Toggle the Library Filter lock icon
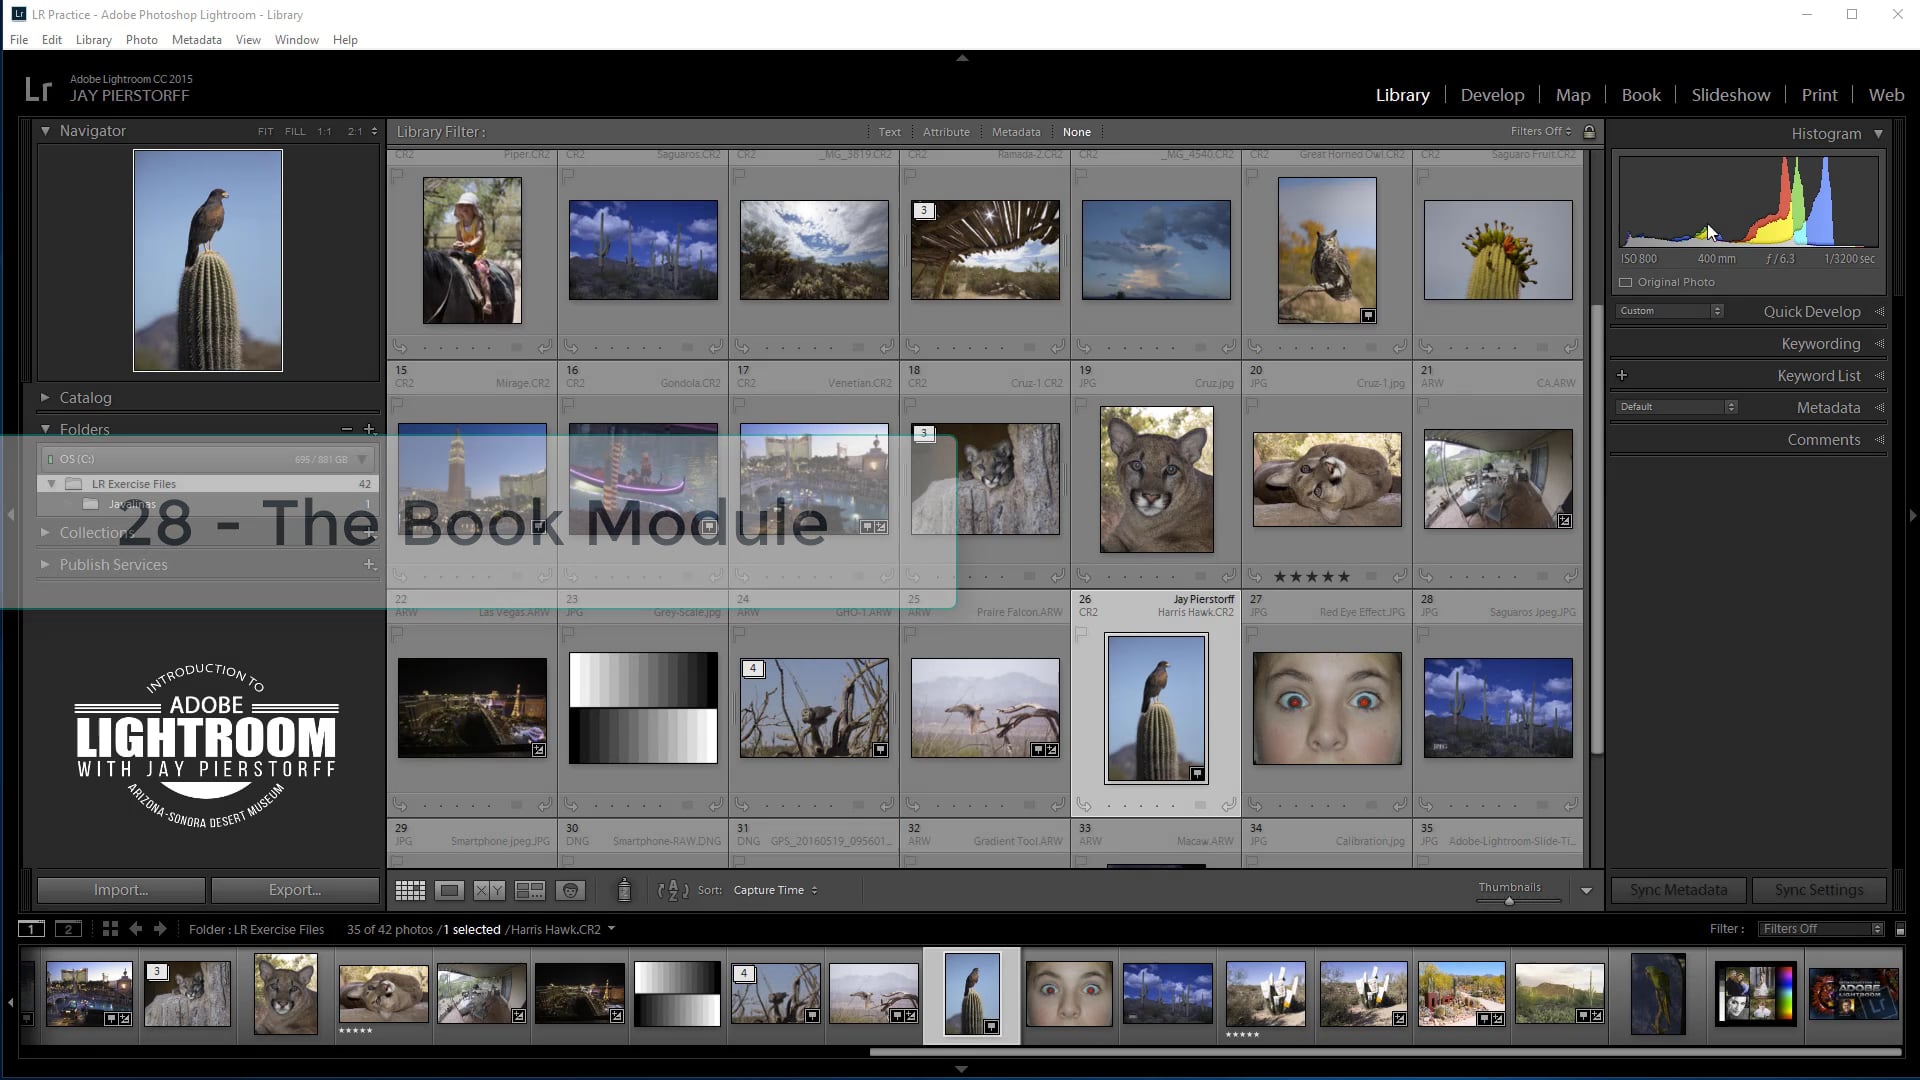 pos(1590,131)
